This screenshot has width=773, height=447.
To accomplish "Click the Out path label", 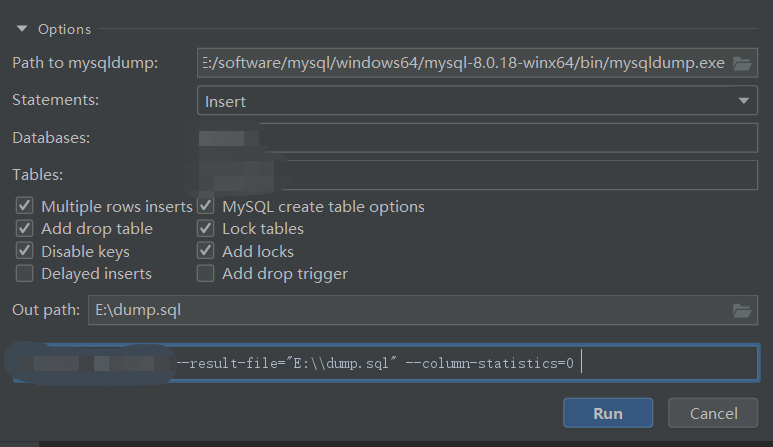I will click(x=46, y=310).
